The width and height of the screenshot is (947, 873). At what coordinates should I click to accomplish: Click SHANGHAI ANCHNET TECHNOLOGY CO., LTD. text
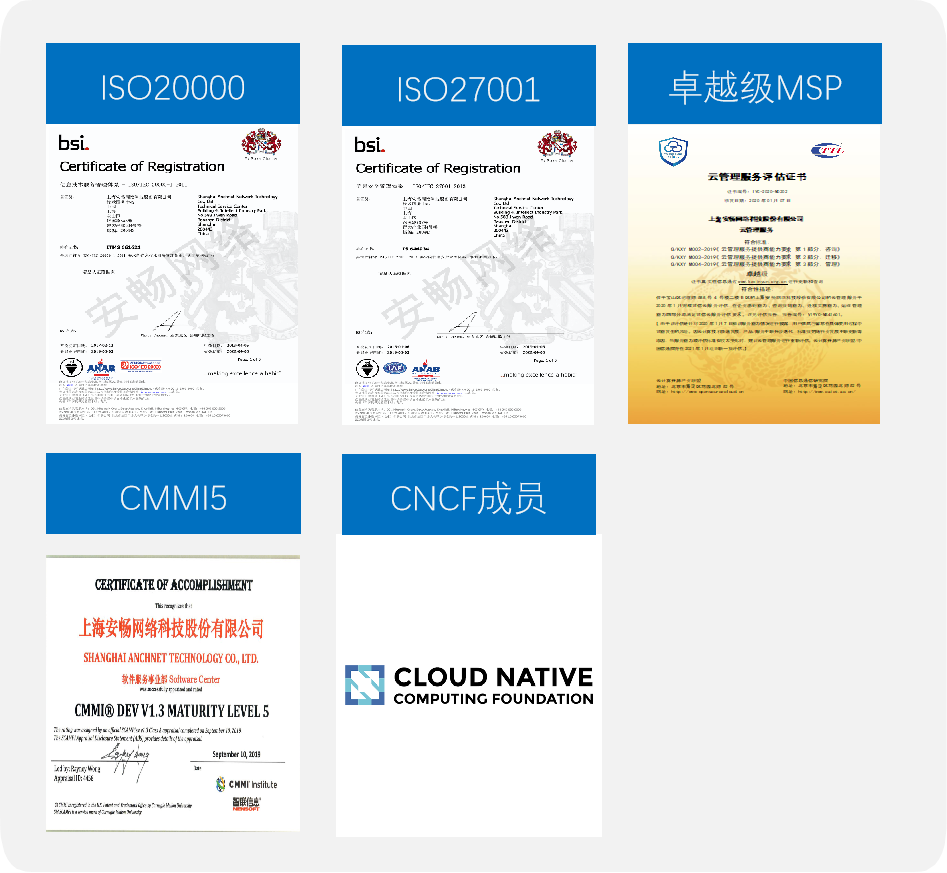[171, 658]
